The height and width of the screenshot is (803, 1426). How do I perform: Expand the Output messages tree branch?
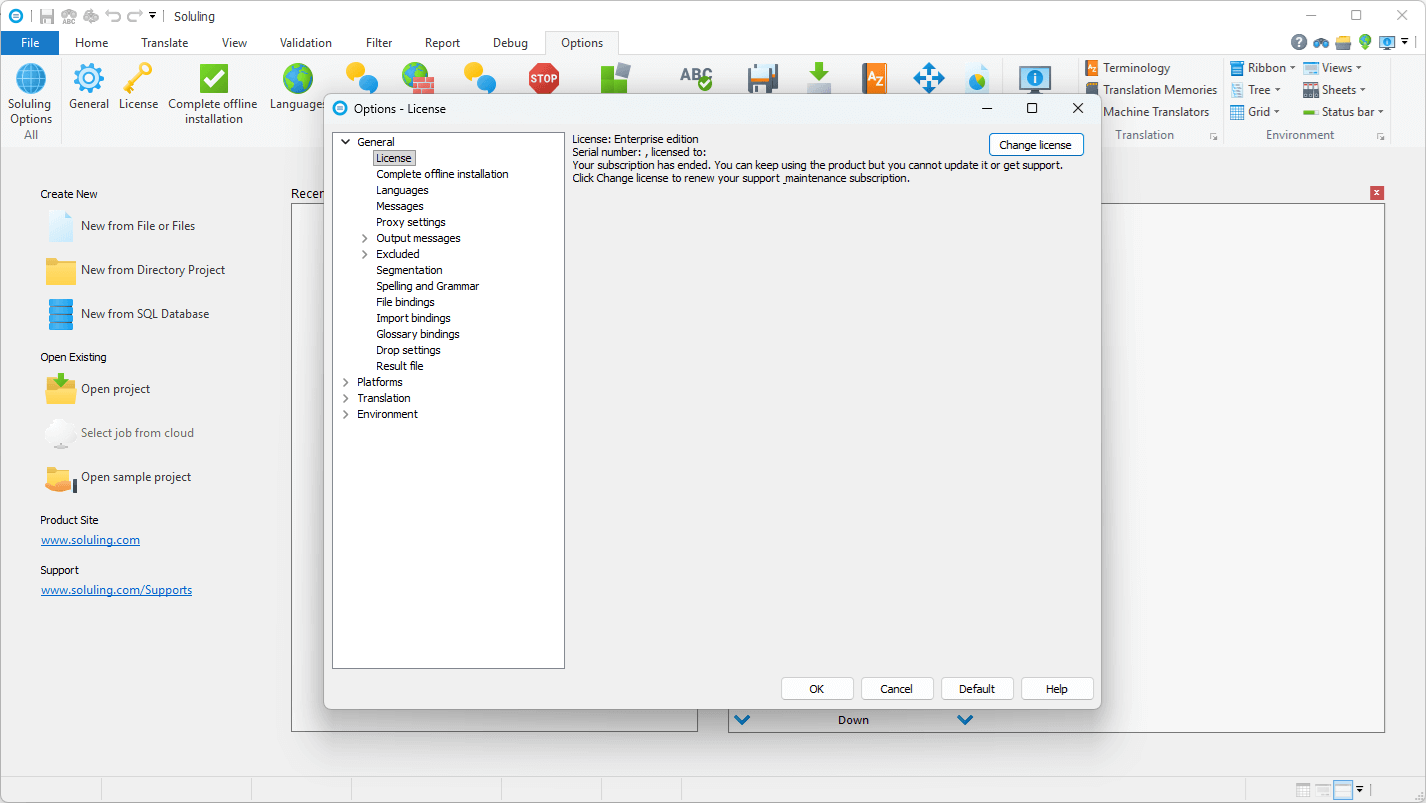(364, 238)
